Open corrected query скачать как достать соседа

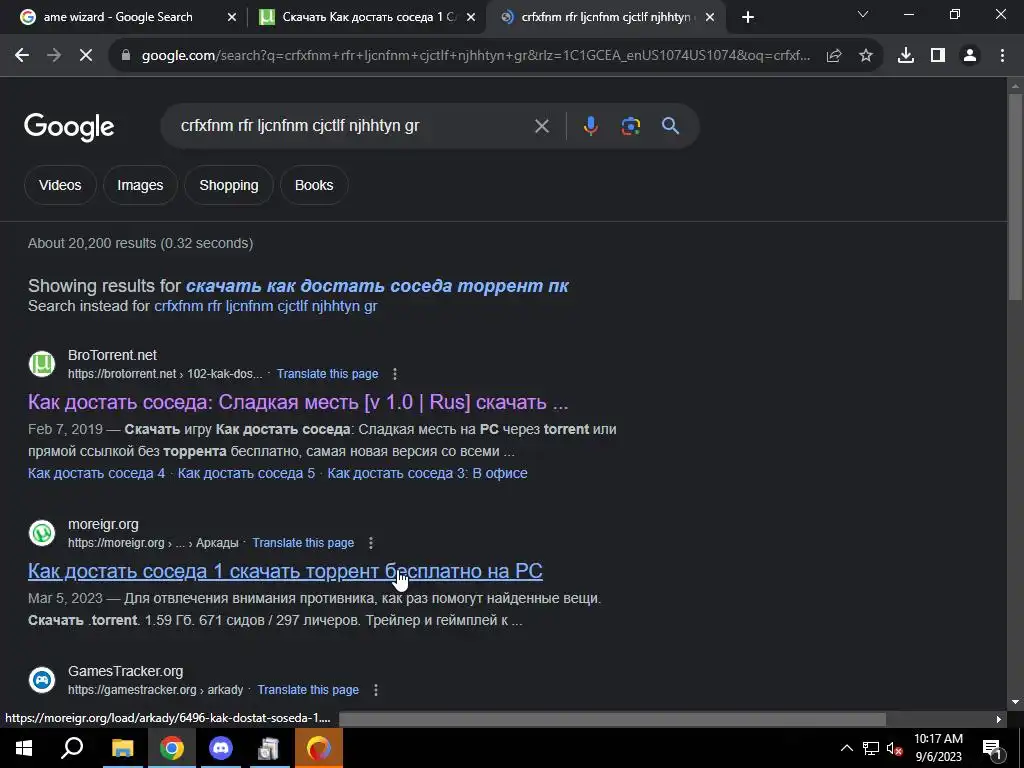coord(377,286)
